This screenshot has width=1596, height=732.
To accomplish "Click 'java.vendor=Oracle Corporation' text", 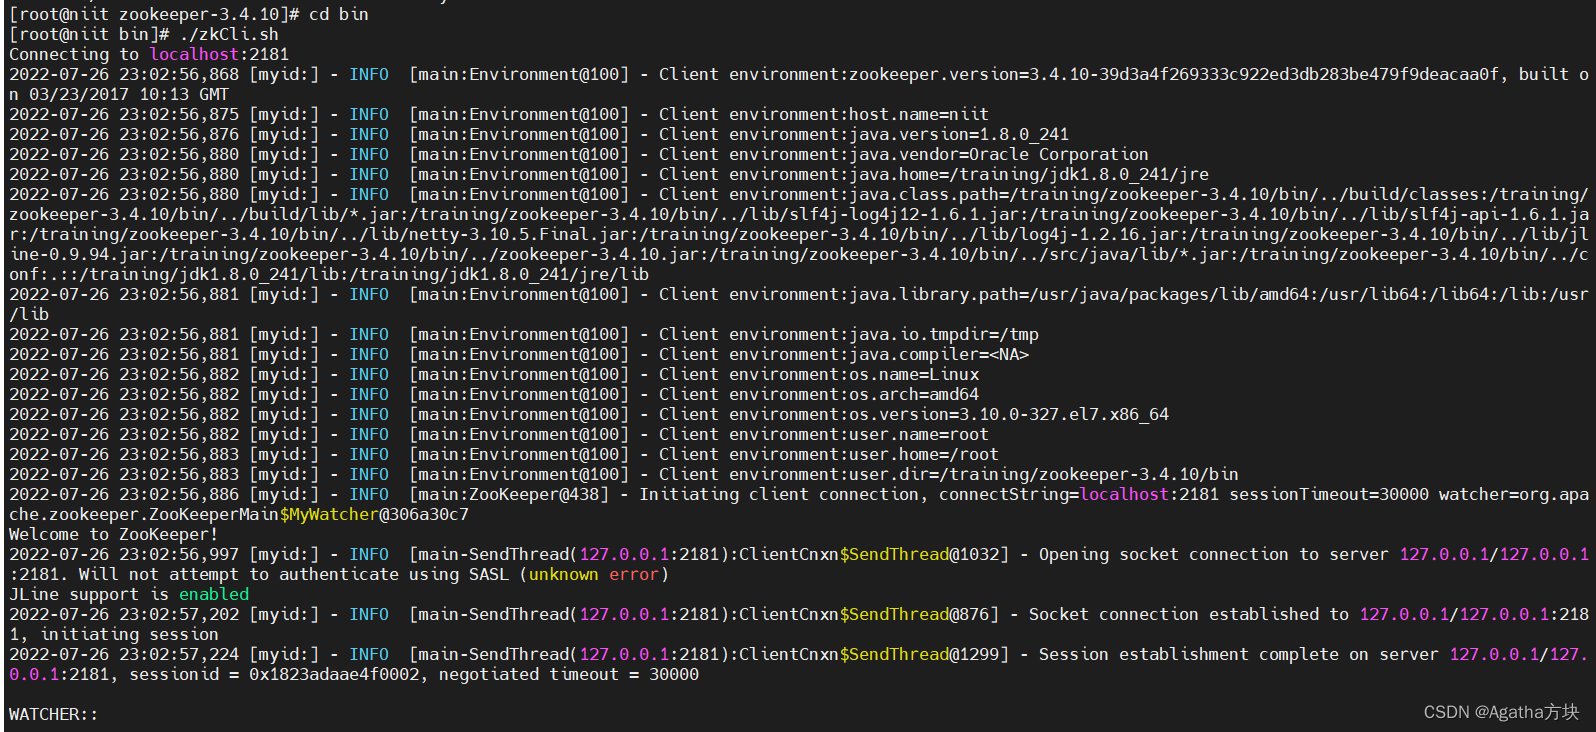I will (999, 154).
